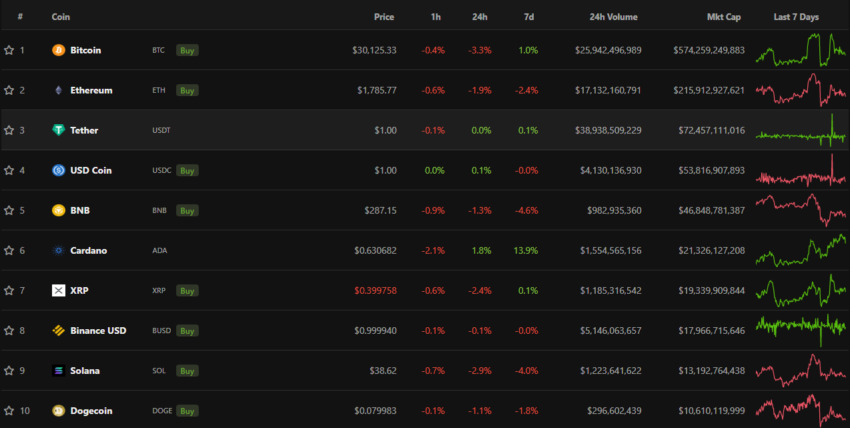Sort by Mkt Cap column header
Screen dimensions: 850x428
tap(724, 17)
